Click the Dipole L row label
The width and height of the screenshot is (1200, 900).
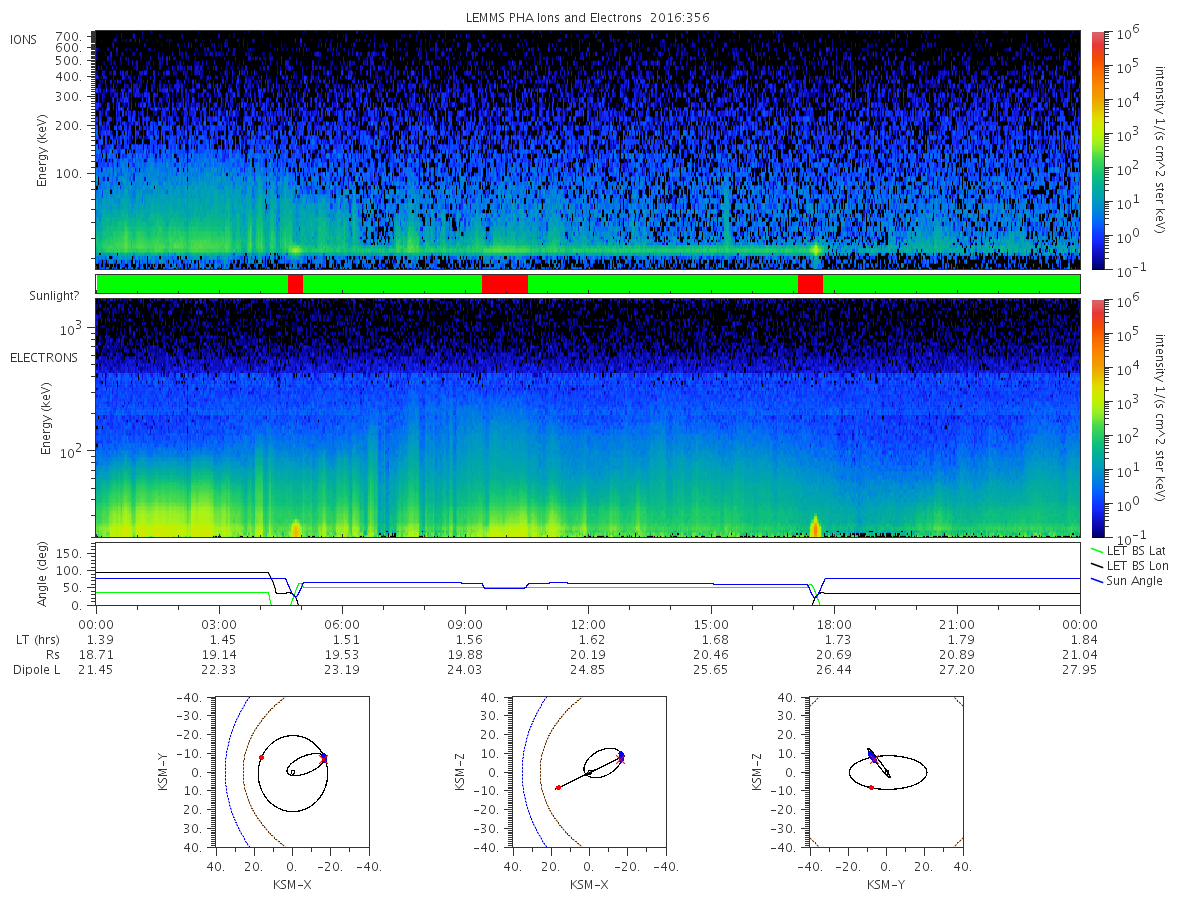coord(35,669)
